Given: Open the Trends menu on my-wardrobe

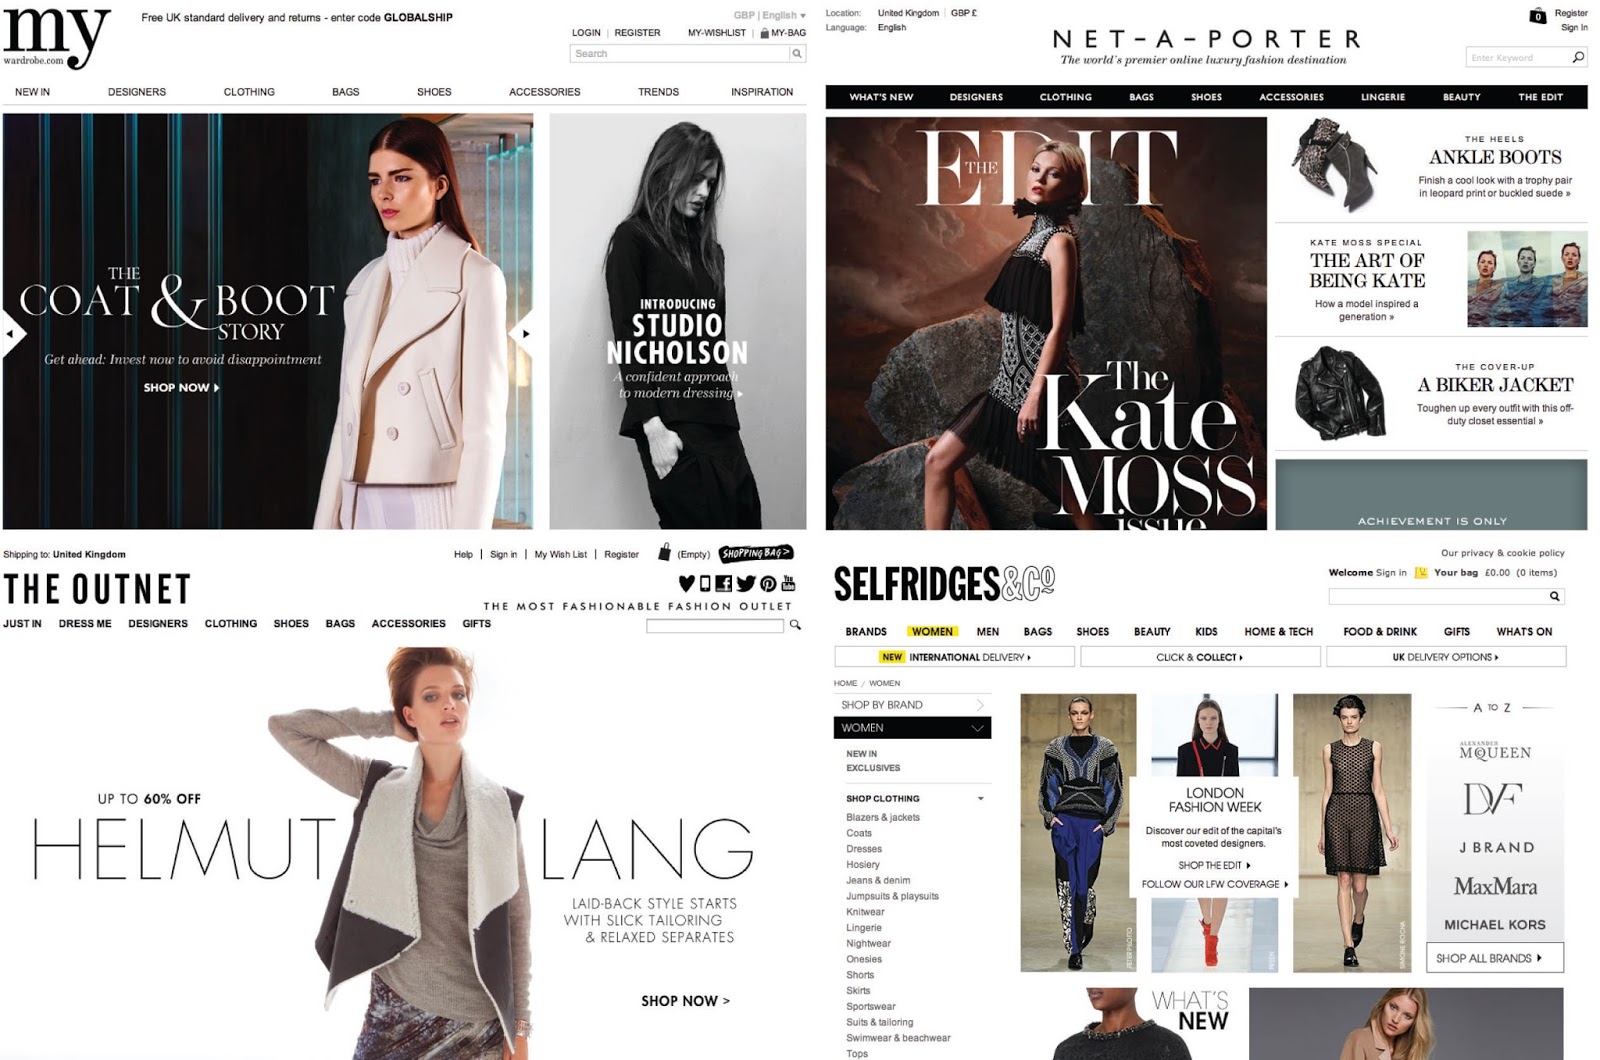Looking at the screenshot, I should coord(658,92).
